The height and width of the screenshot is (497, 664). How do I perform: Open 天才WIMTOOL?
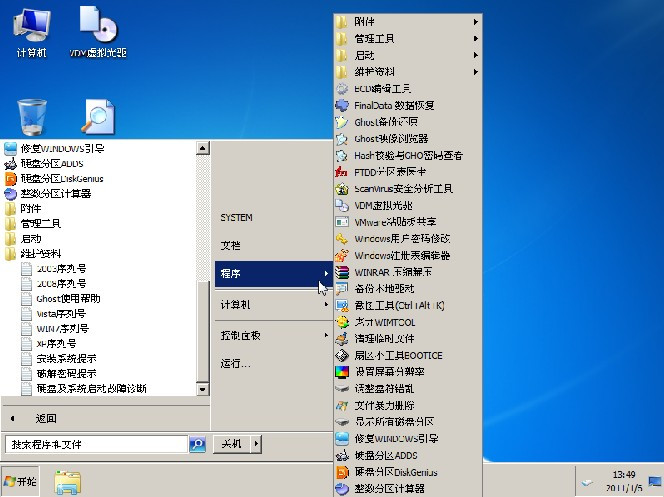click(408, 322)
